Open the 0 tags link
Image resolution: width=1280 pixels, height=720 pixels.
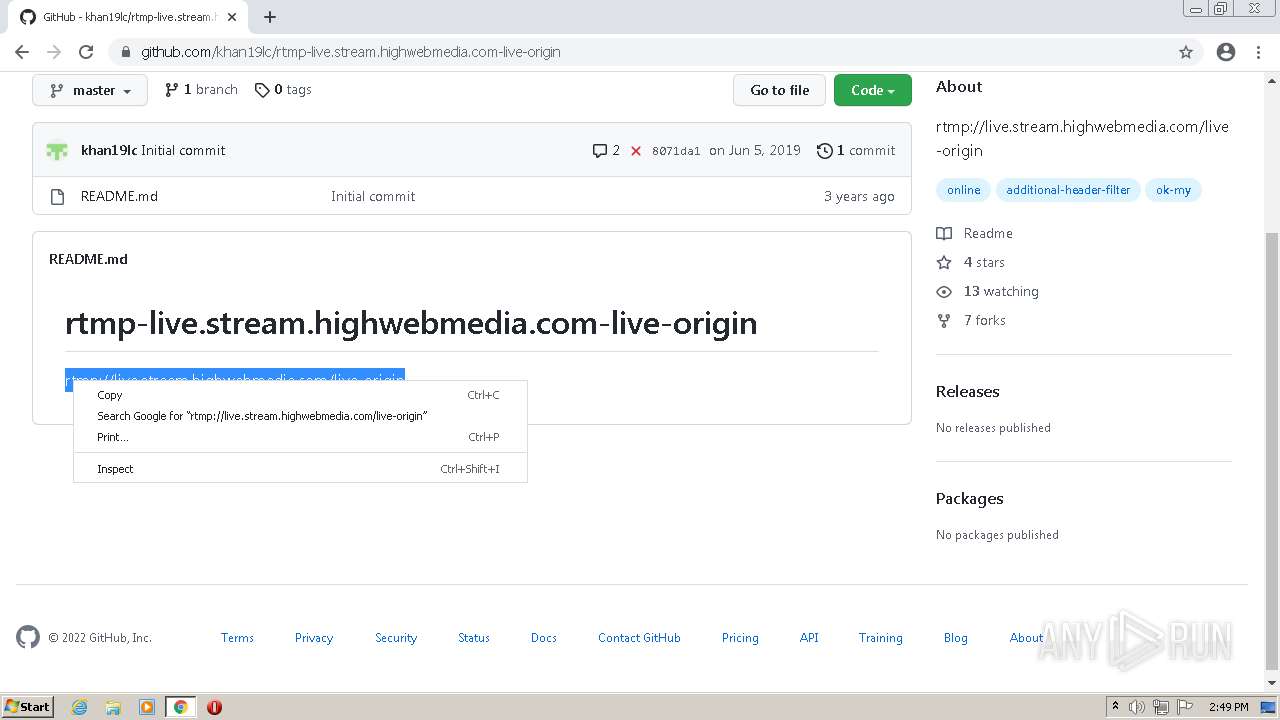pos(283,89)
